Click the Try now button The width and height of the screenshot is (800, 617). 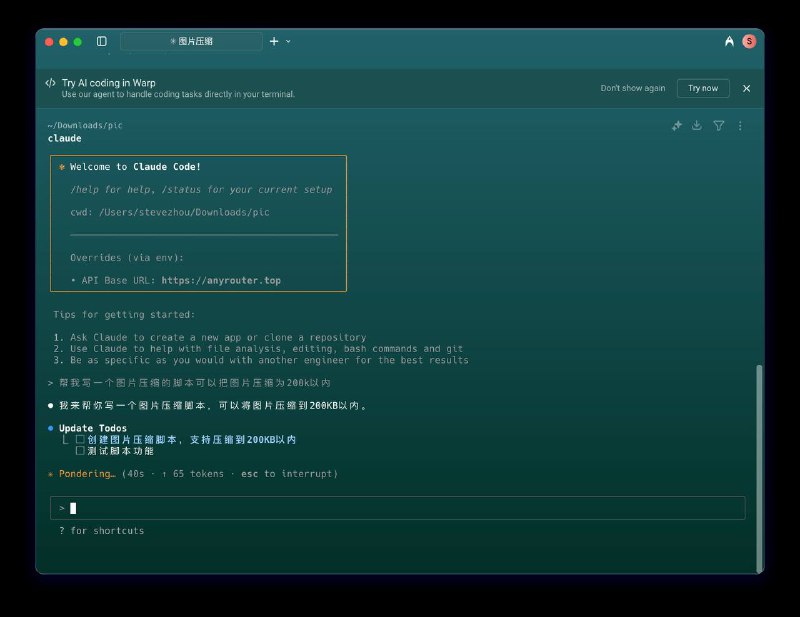[703, 88]
